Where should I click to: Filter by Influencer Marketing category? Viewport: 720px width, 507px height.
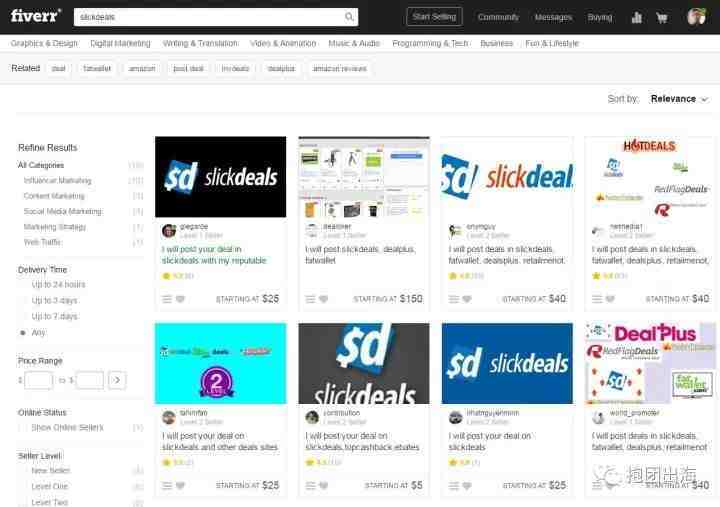(x=57, y=180)
